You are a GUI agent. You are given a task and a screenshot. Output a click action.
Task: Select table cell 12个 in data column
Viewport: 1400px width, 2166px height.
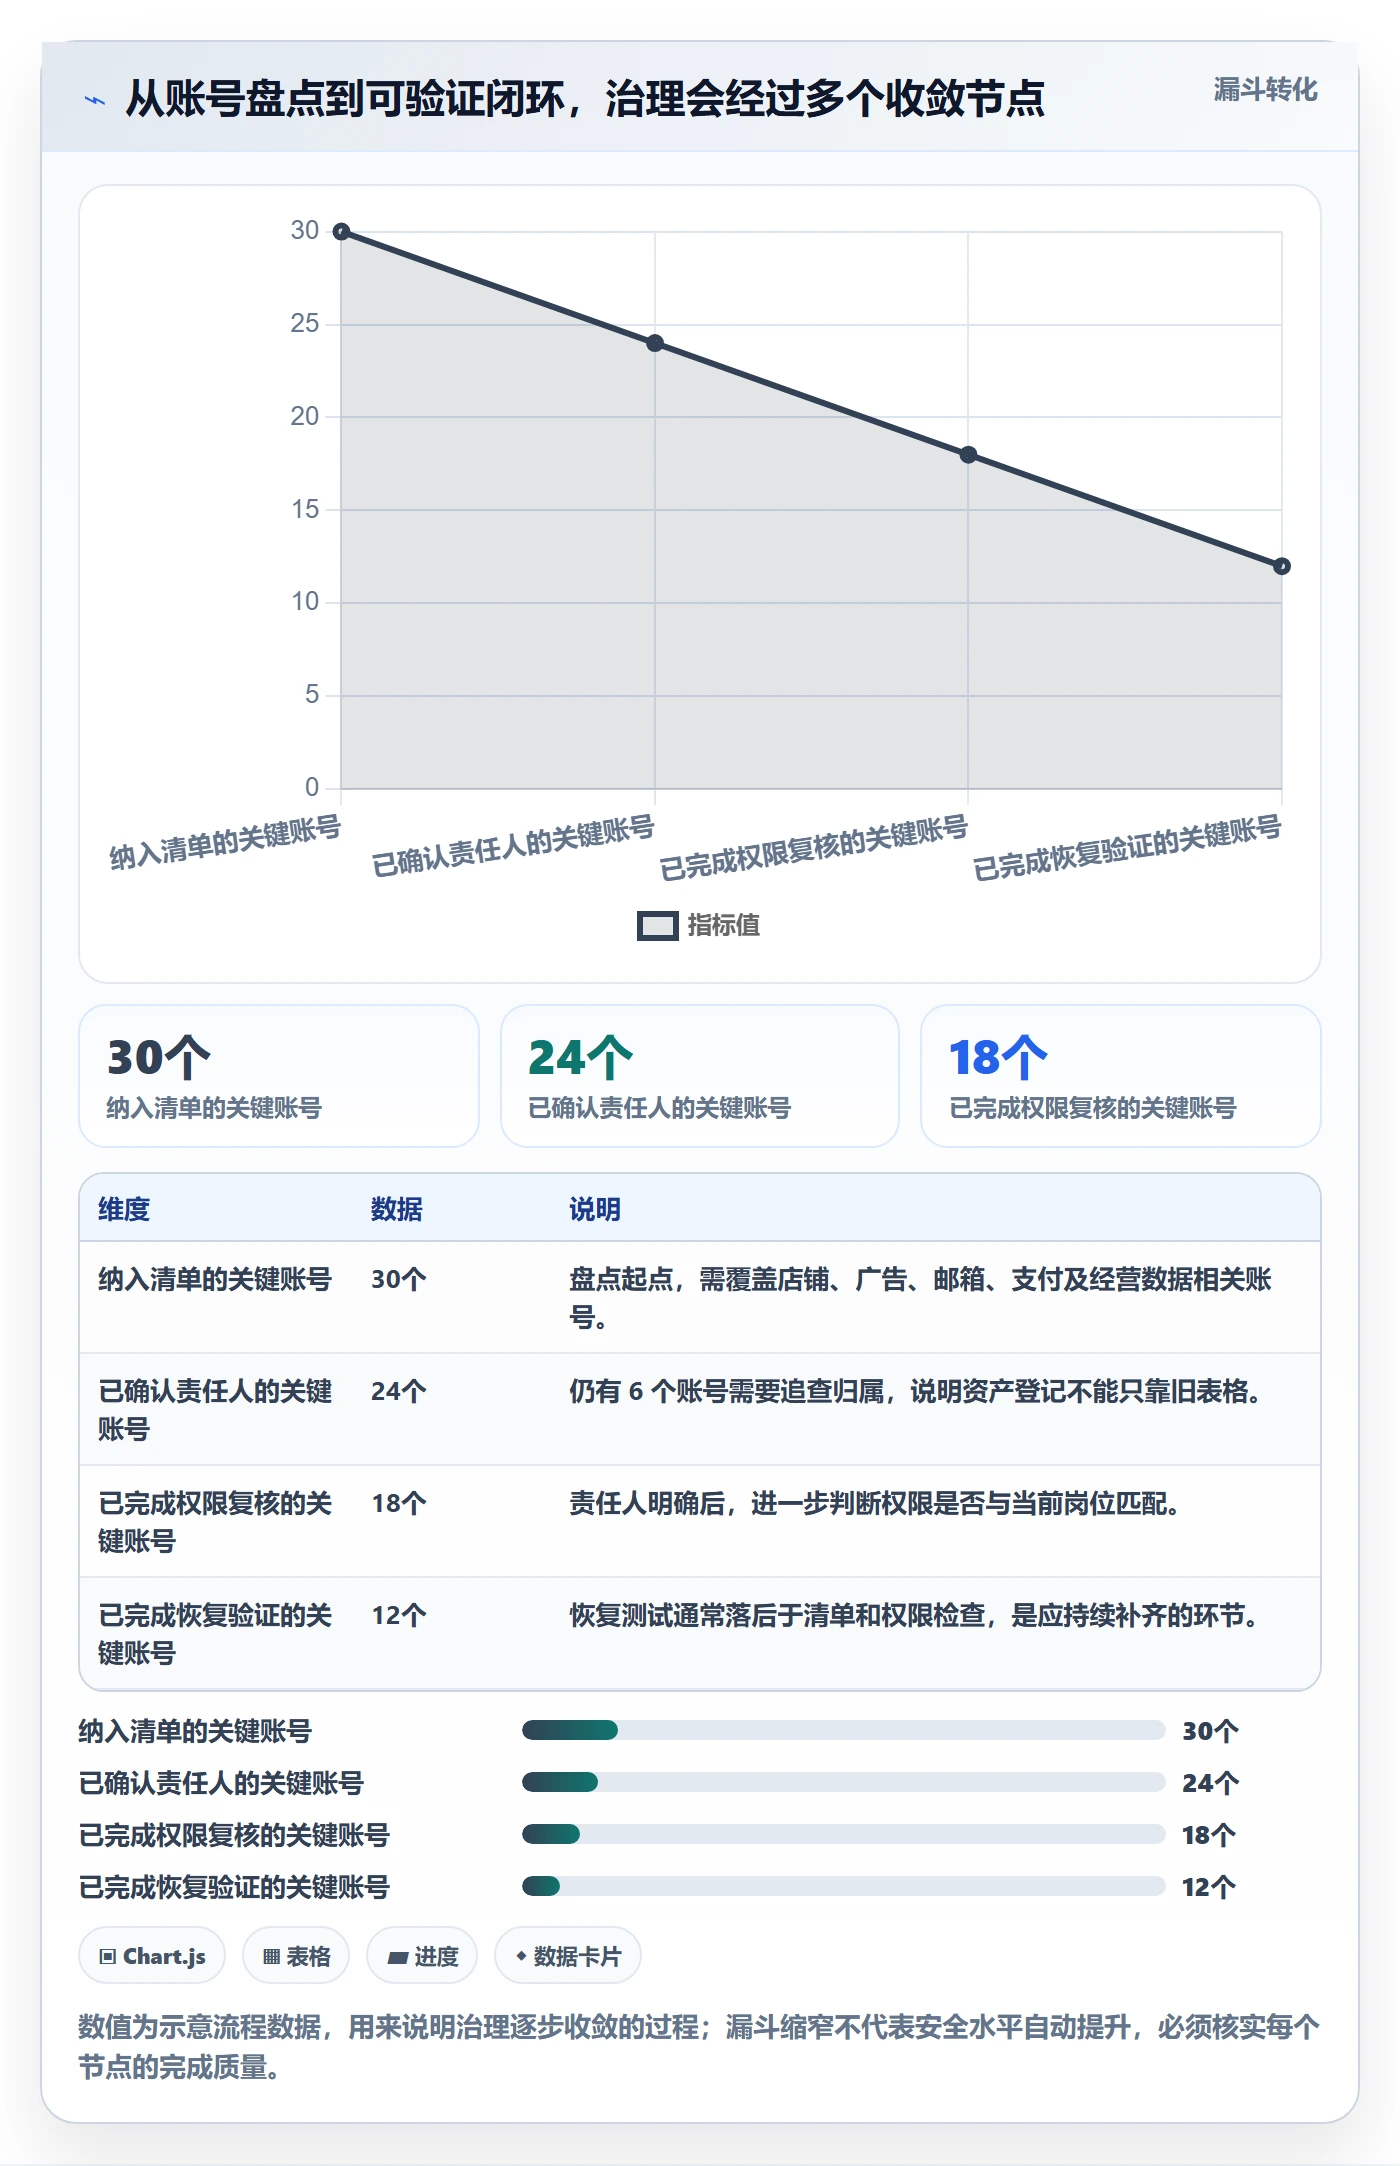click(x=399, y=1615)
